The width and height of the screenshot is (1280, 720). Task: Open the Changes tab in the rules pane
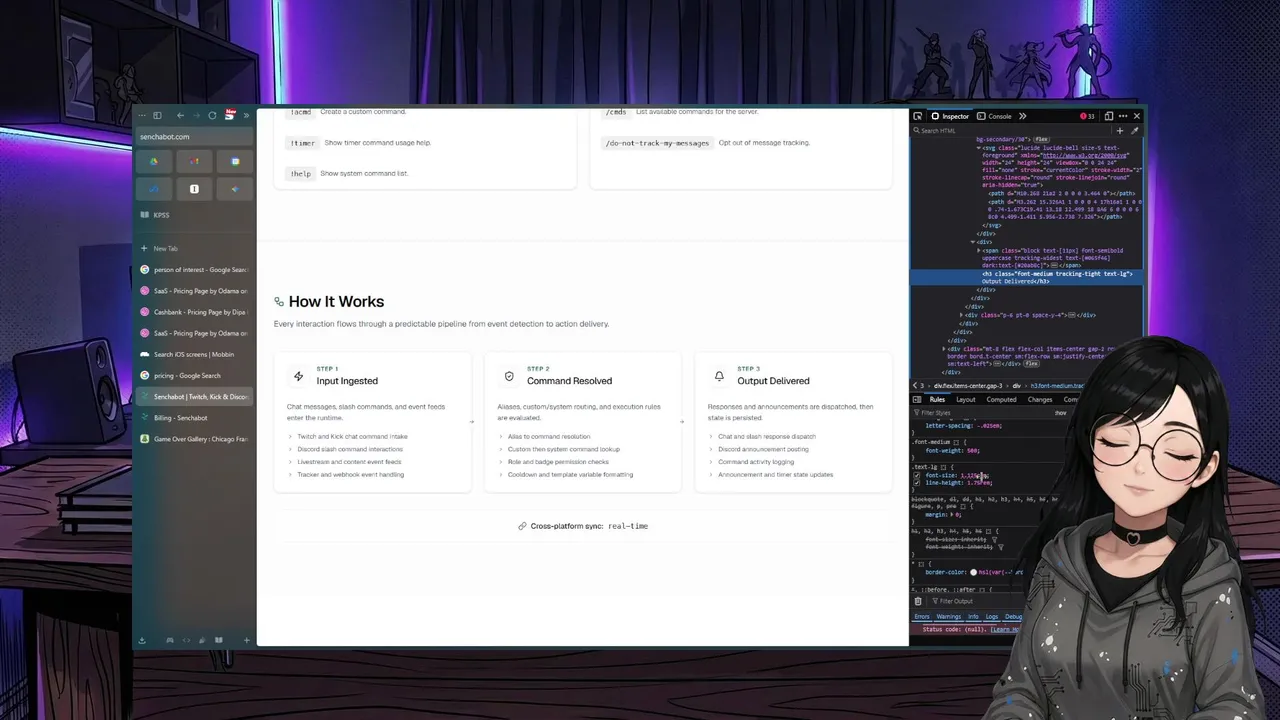coord(1040,399)
